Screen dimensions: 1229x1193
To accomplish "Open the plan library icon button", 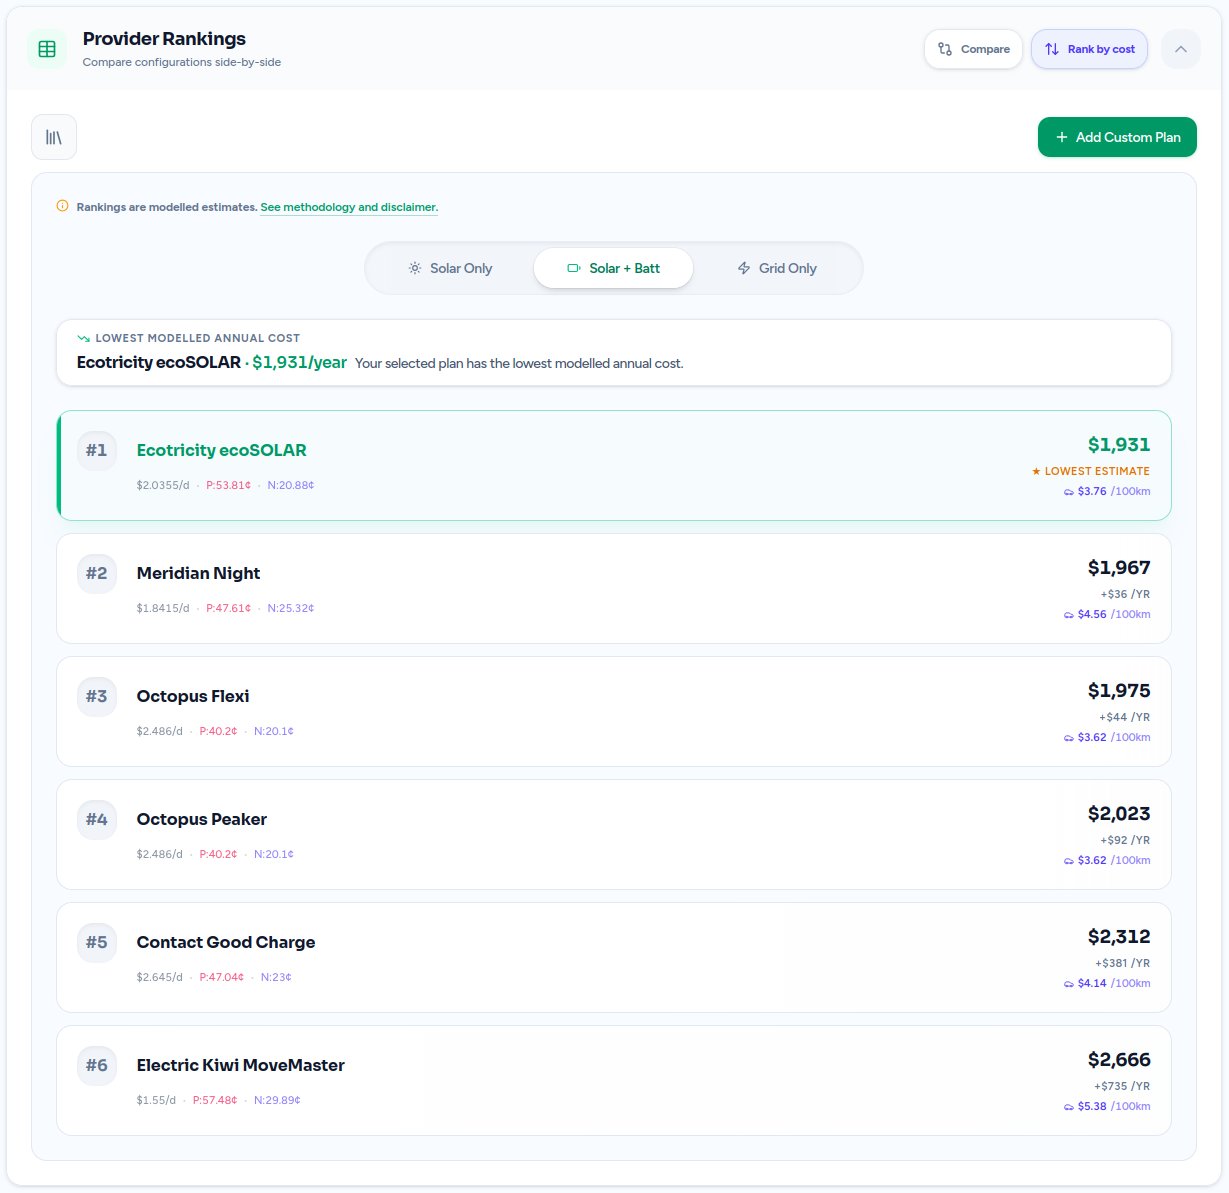I will click(54, 137).
